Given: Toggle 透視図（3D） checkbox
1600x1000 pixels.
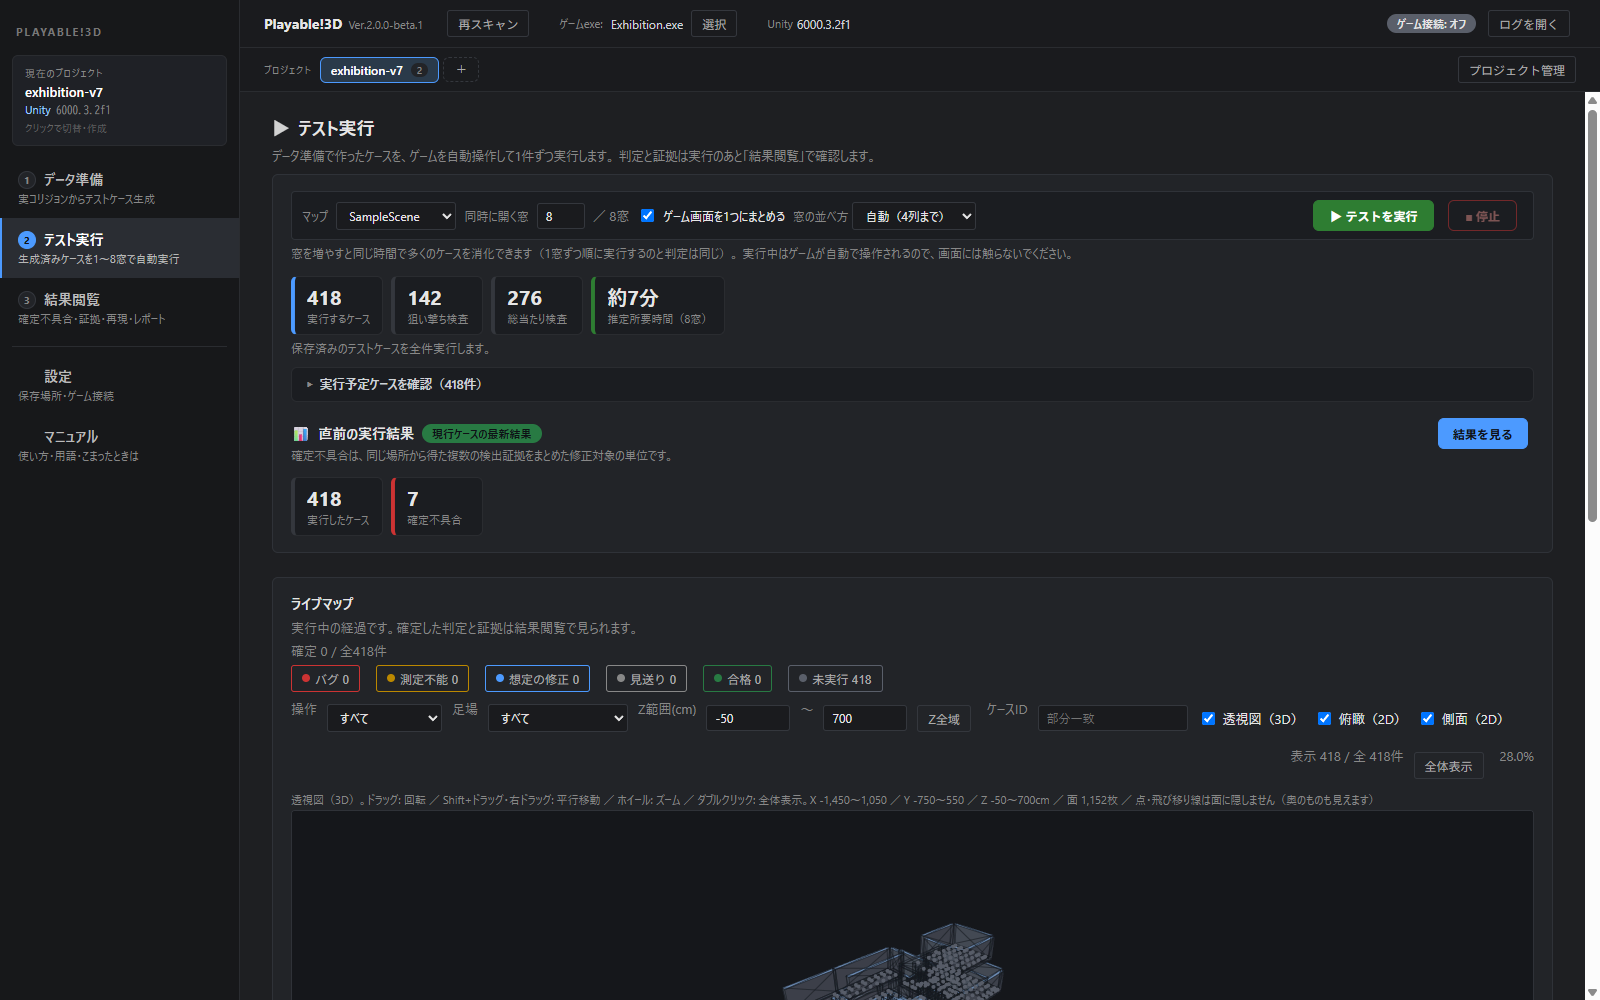Looking at the screenshot, I should [x=1208, y=718].
